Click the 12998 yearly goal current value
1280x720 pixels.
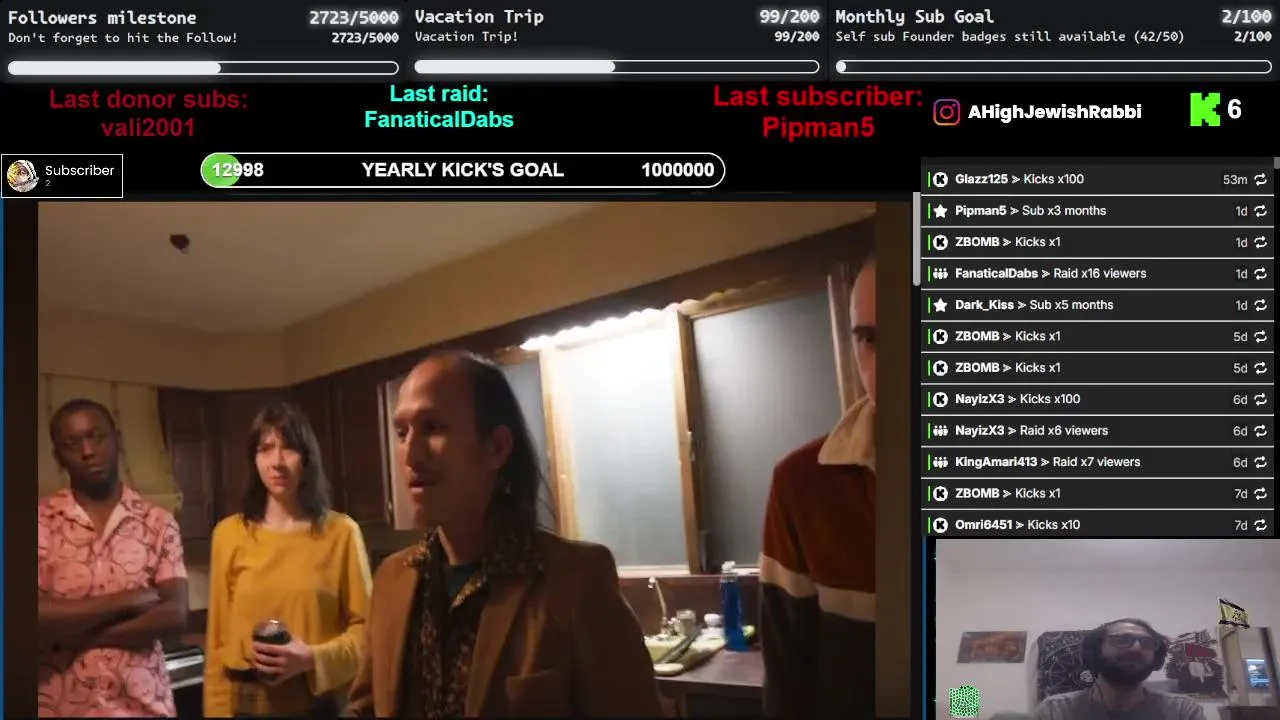[237, 170]
